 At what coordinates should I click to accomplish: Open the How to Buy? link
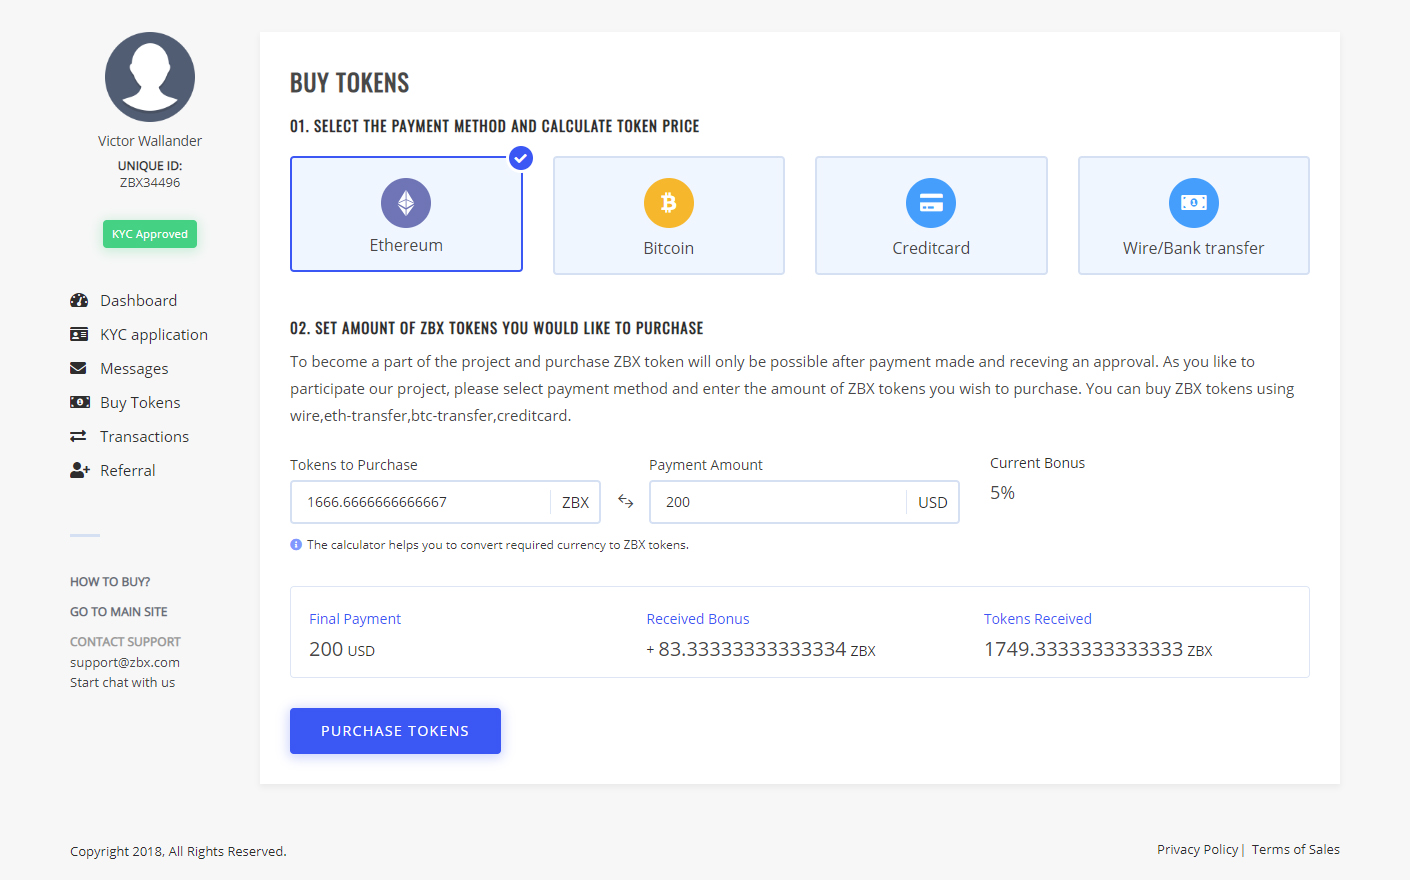click(x=110, y=581)
